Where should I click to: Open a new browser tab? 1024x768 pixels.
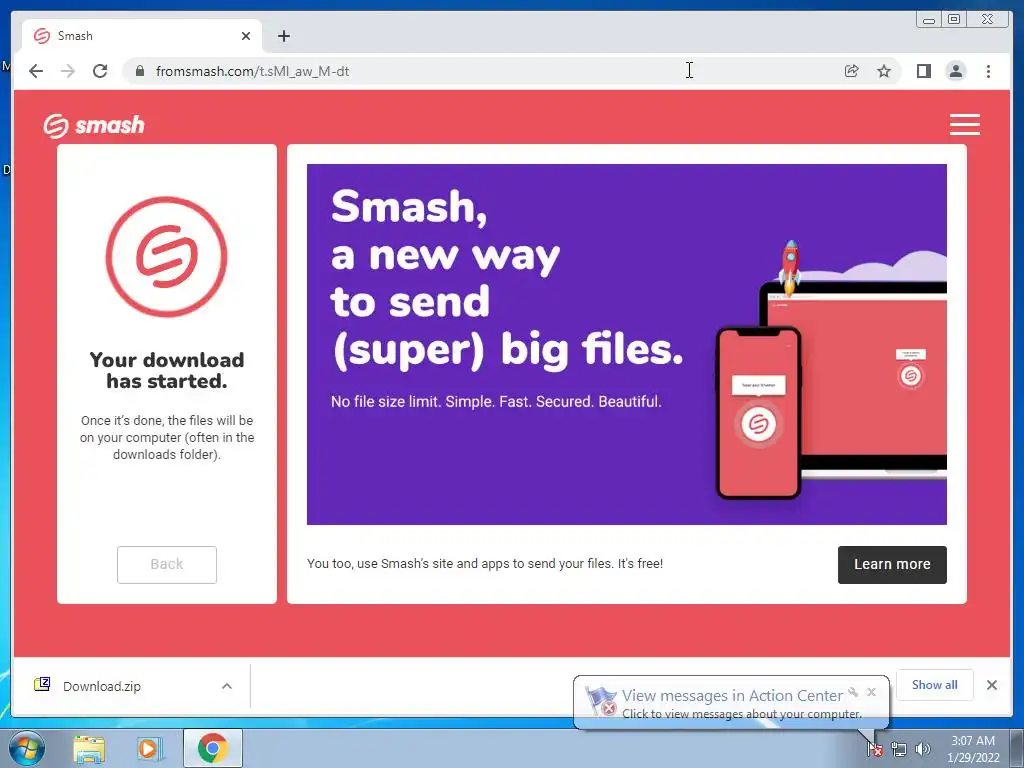[283, 36]
